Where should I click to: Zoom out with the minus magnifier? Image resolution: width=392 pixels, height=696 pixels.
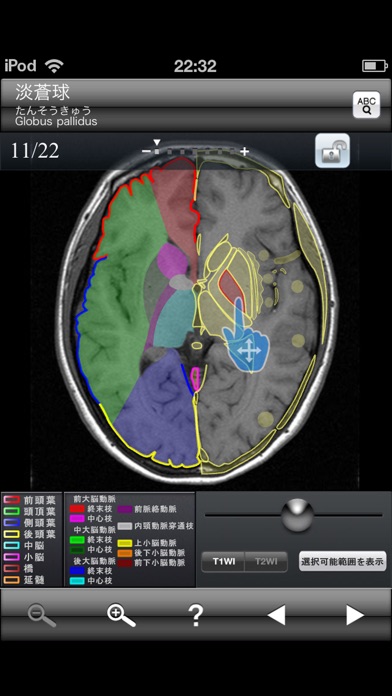coord(42,615)
